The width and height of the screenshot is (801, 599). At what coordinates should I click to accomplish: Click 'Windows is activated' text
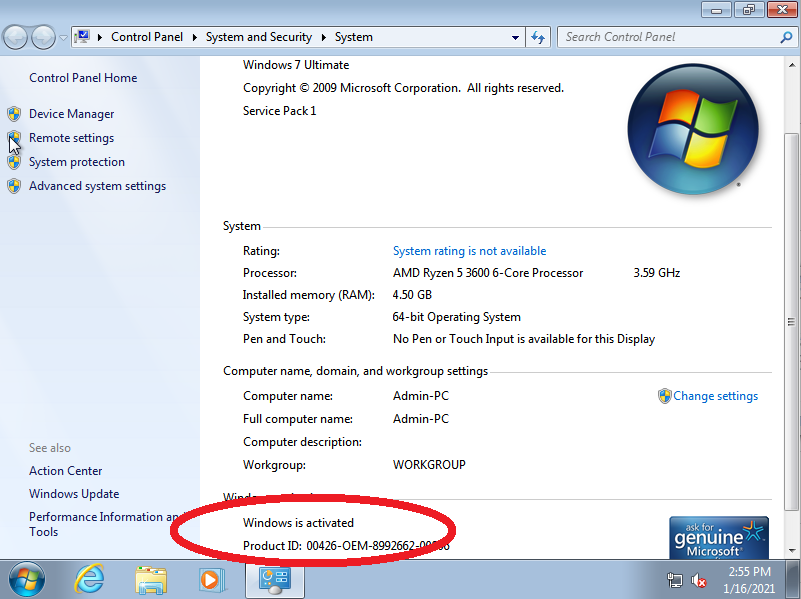click(x=298, y=522)
